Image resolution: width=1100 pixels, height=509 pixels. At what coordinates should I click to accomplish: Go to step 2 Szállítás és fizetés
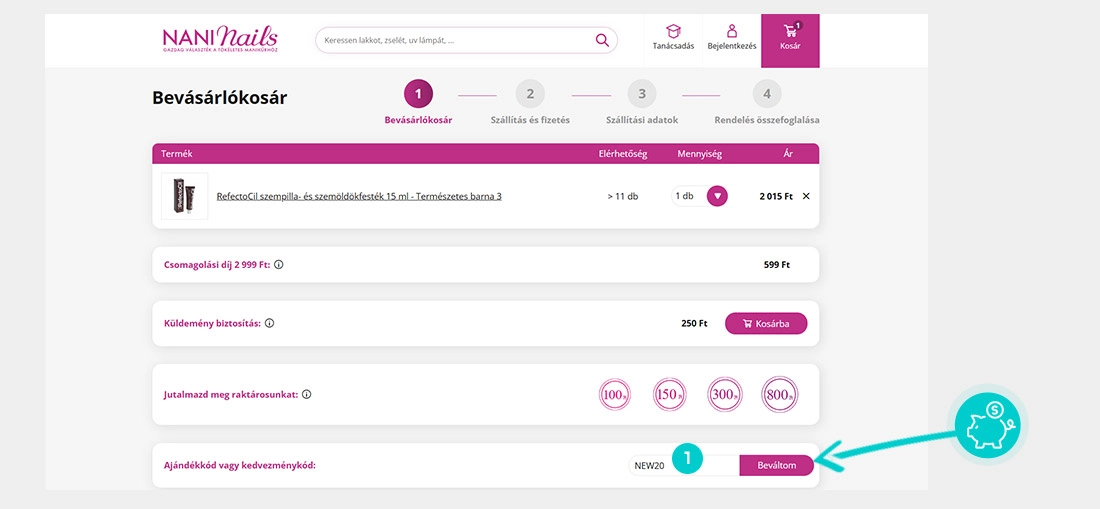click(x=530, y=103)
